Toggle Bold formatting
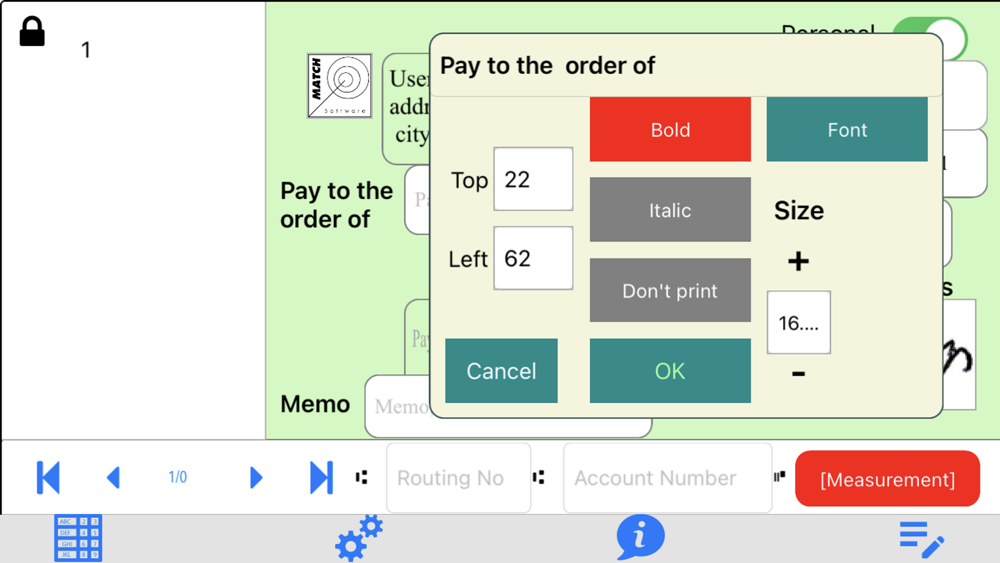This screenshot has height=563, width=1000. 670,130
